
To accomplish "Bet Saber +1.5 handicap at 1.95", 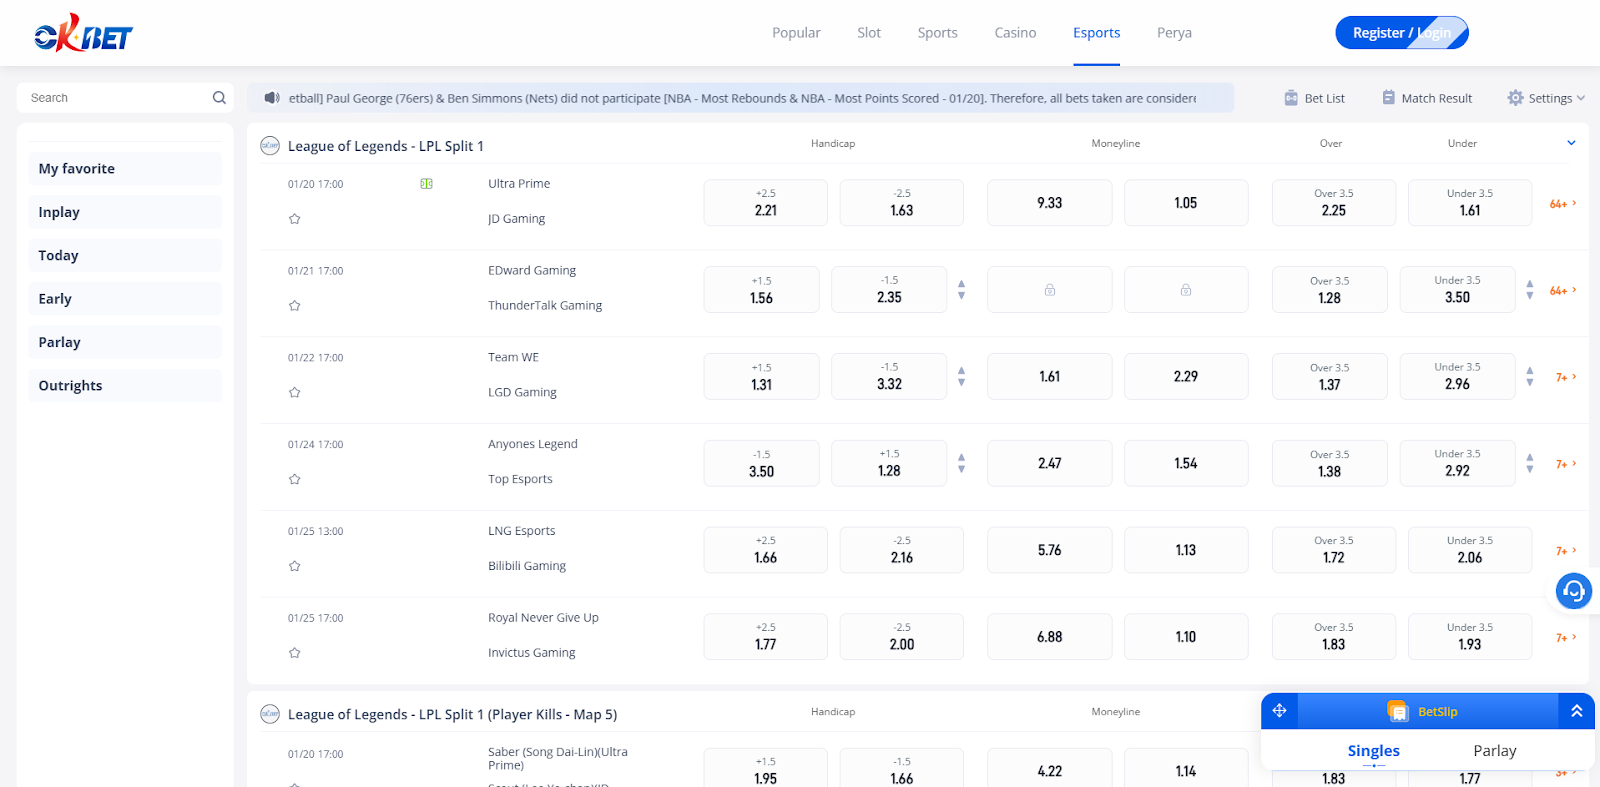I will point(765,768).
